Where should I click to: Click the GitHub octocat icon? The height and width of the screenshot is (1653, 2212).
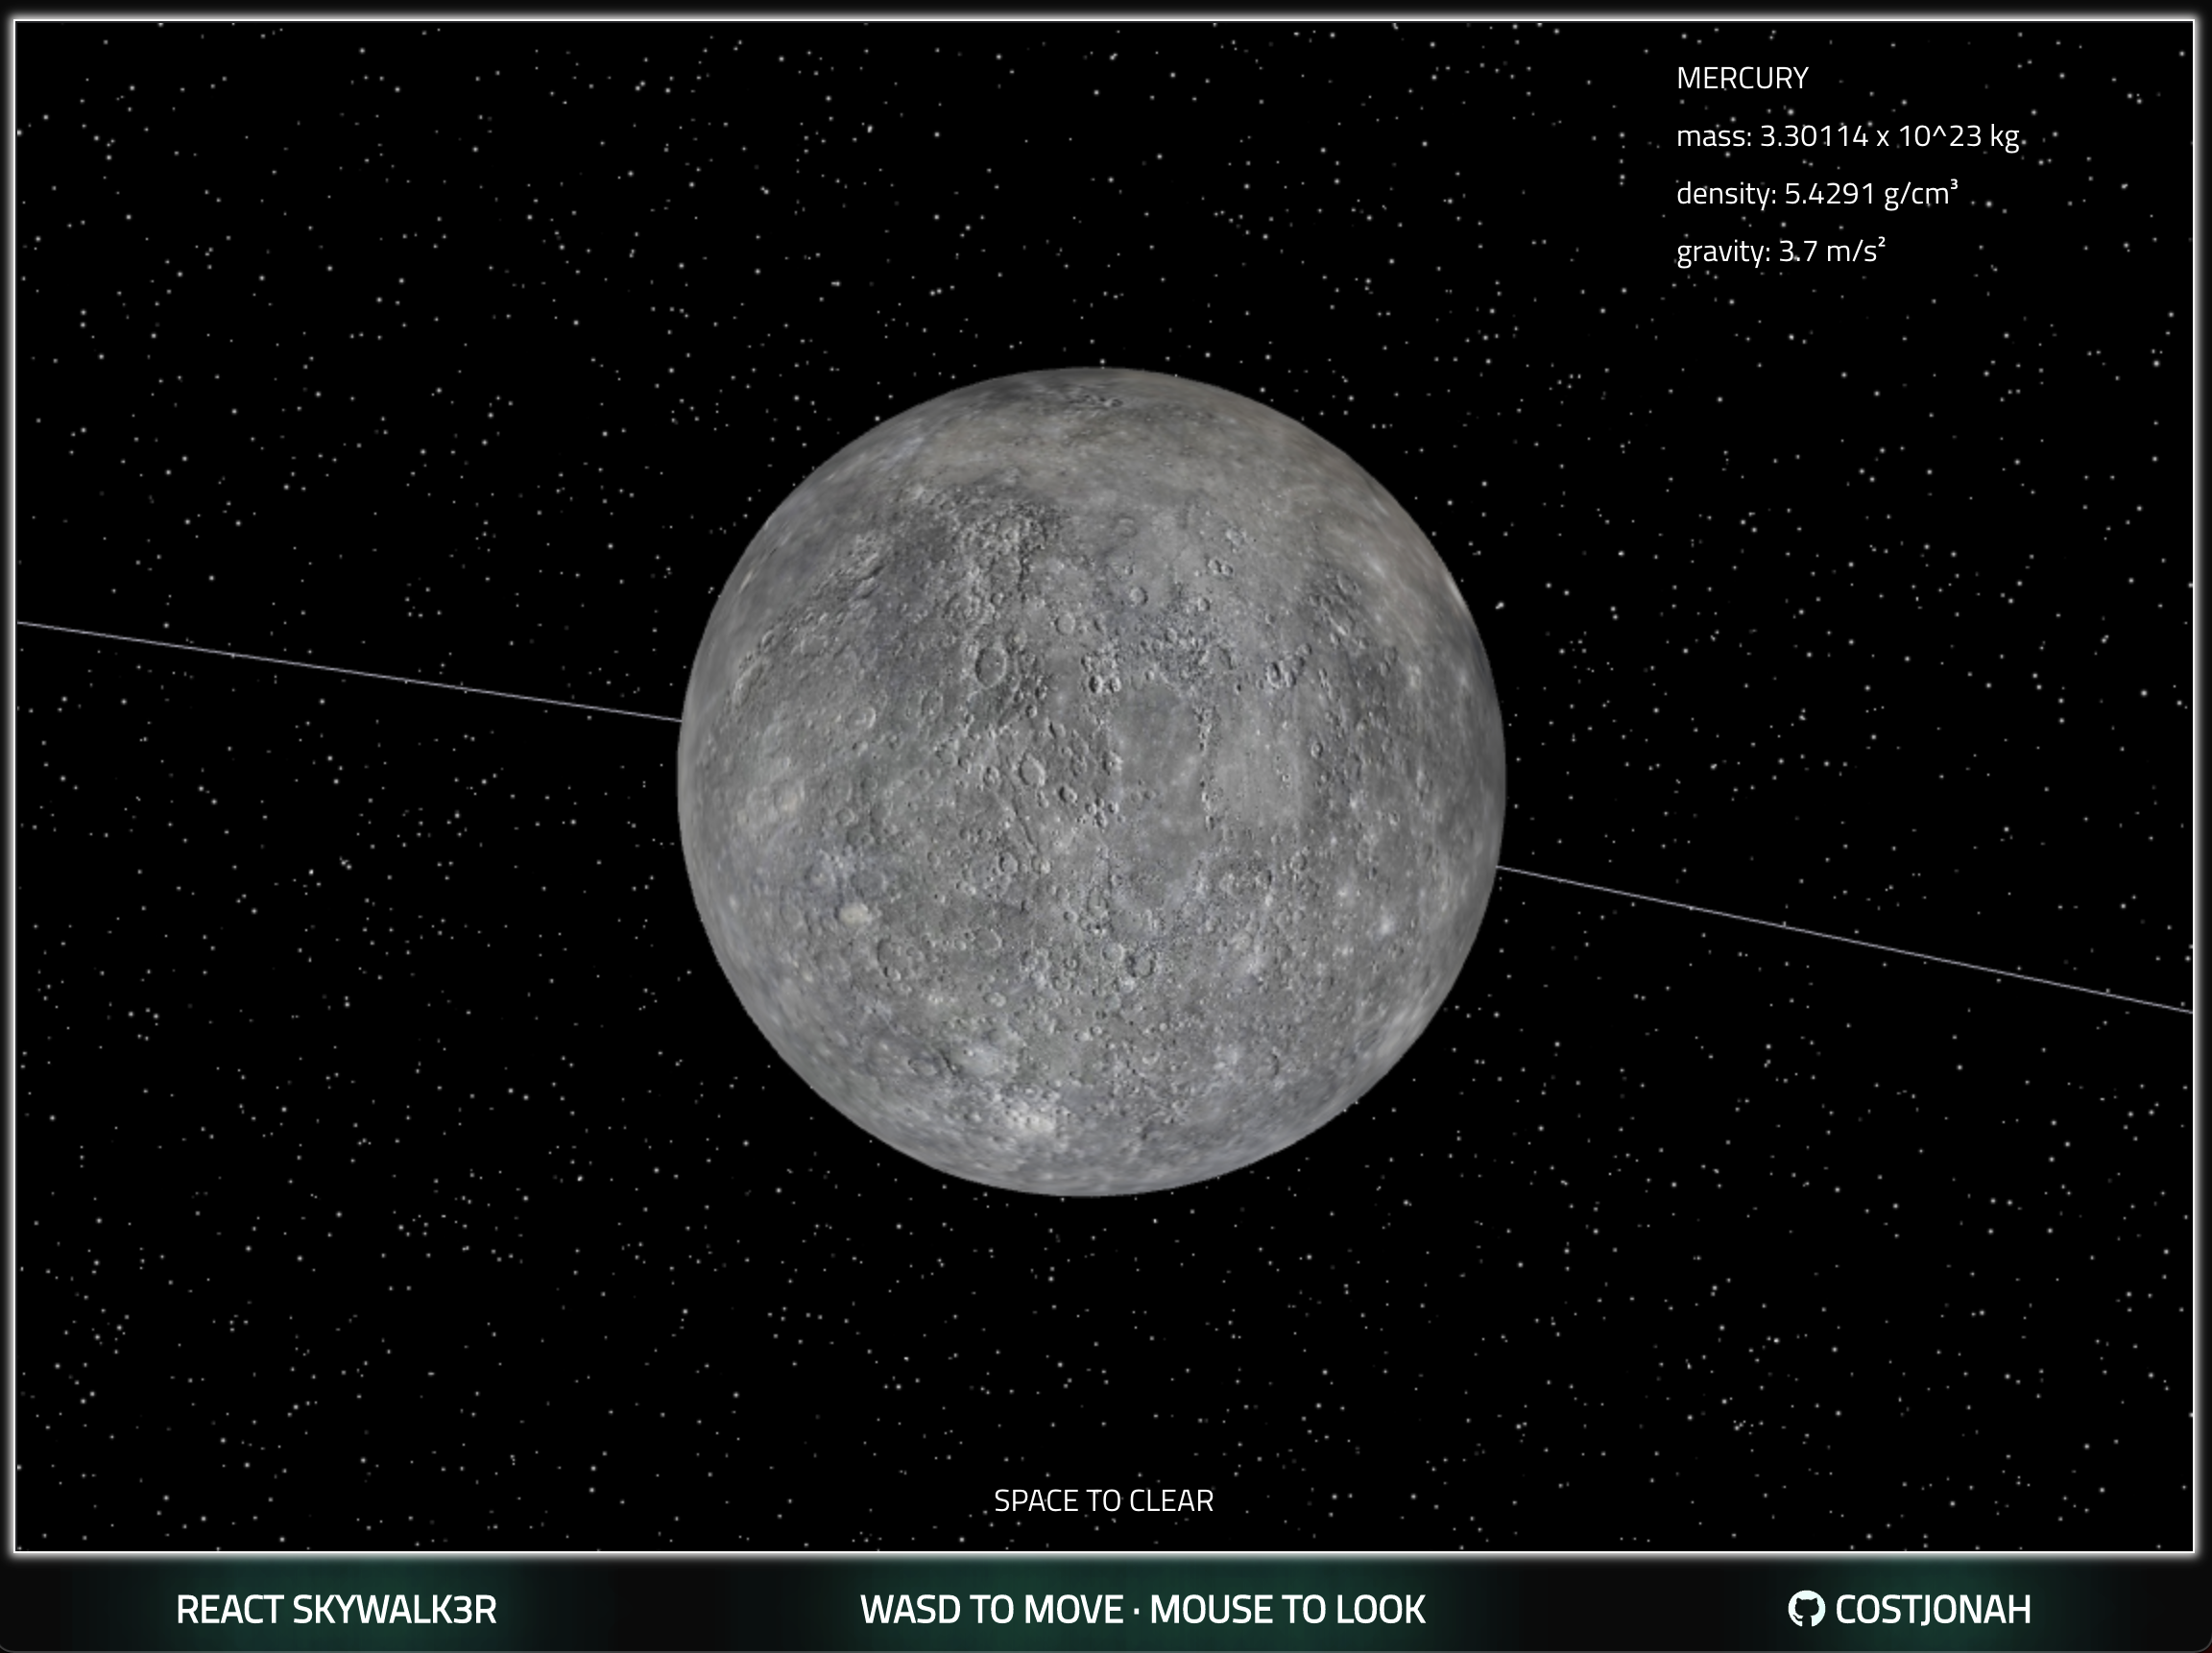(x=1805, y=1609)
